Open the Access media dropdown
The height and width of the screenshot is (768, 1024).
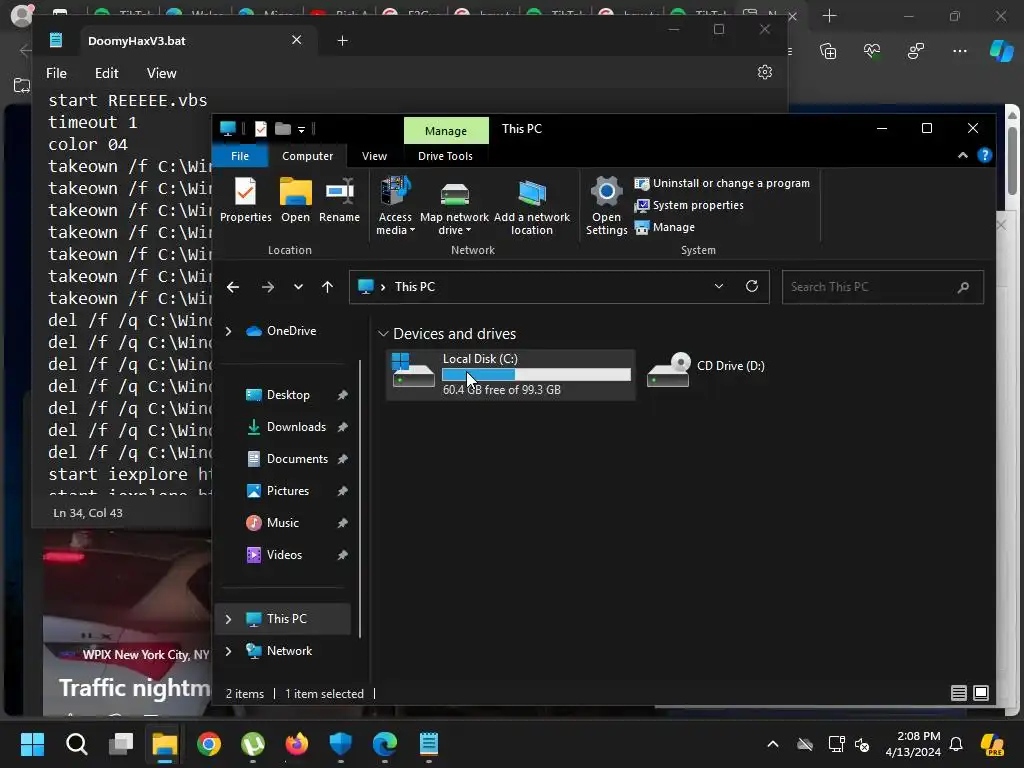click(395, 206)
